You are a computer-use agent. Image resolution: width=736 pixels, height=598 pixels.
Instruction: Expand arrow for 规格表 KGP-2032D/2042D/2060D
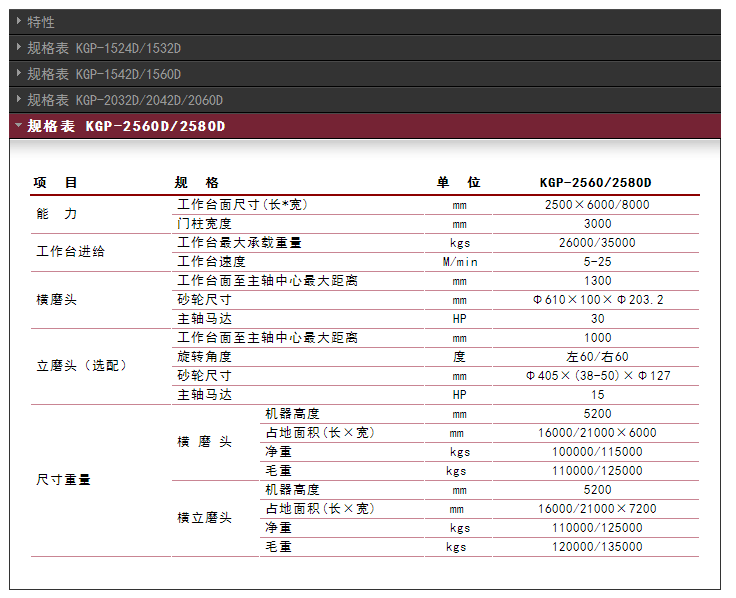[x=19, y=99]
